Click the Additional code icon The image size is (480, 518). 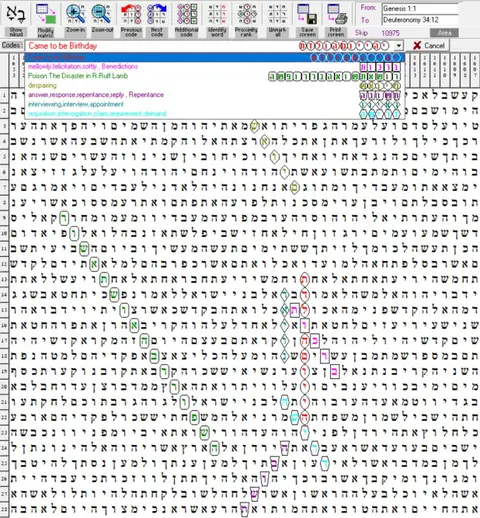click(186, 14)
